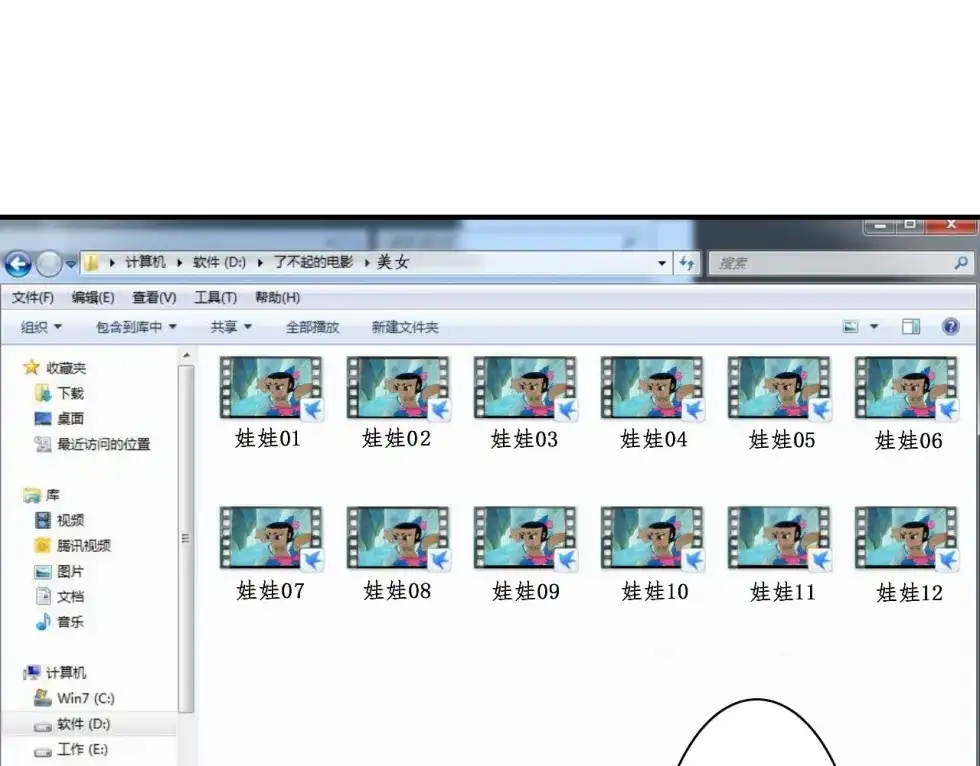
Task: Click the 新建文件夹 button
Action: 404,327
